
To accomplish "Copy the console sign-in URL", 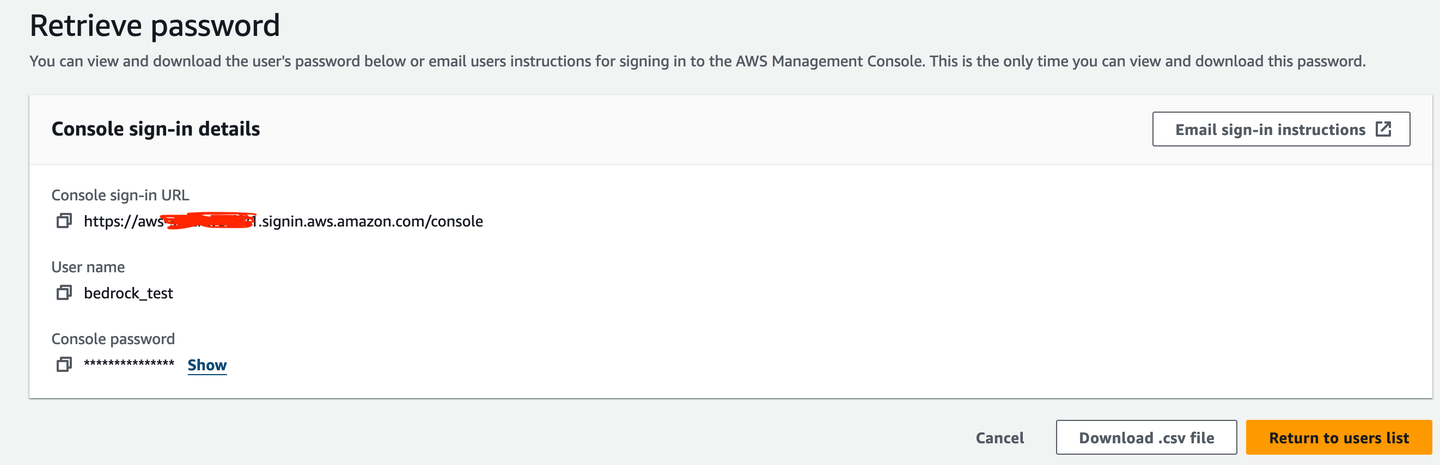I will click(x=64, y=221).
